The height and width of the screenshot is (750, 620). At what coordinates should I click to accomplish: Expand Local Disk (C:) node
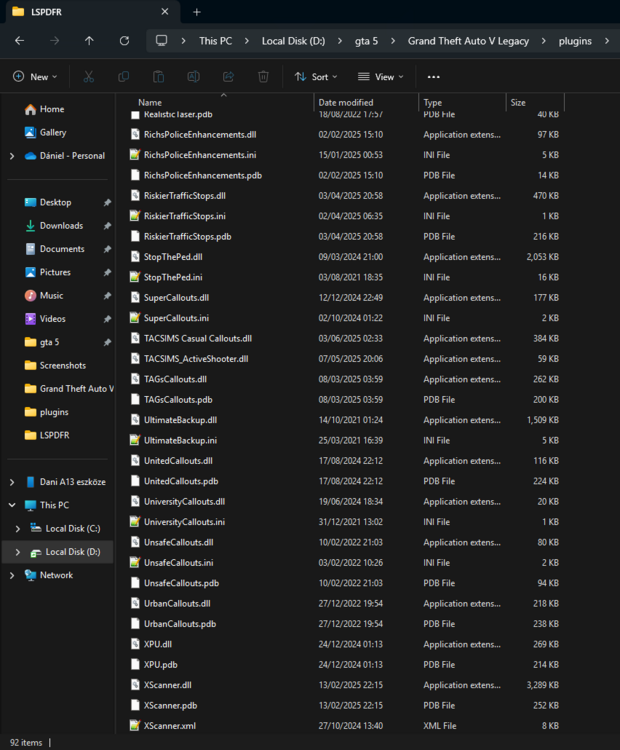click(x=18, y=529)
